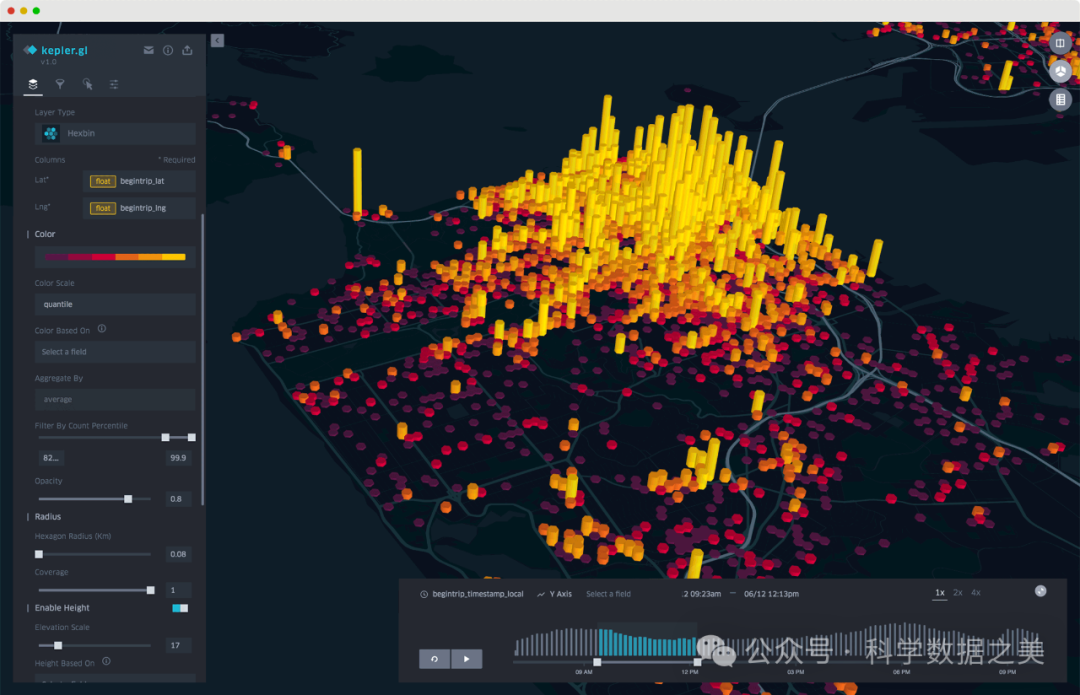Reset the time animation with the rewind button
This screenshot has height=695, width=1080.
click(434, 659)
